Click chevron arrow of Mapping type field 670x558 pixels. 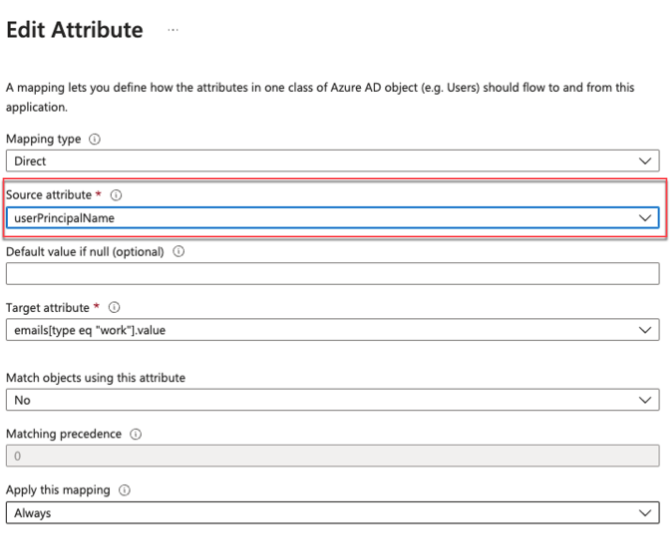coord(645,160)
